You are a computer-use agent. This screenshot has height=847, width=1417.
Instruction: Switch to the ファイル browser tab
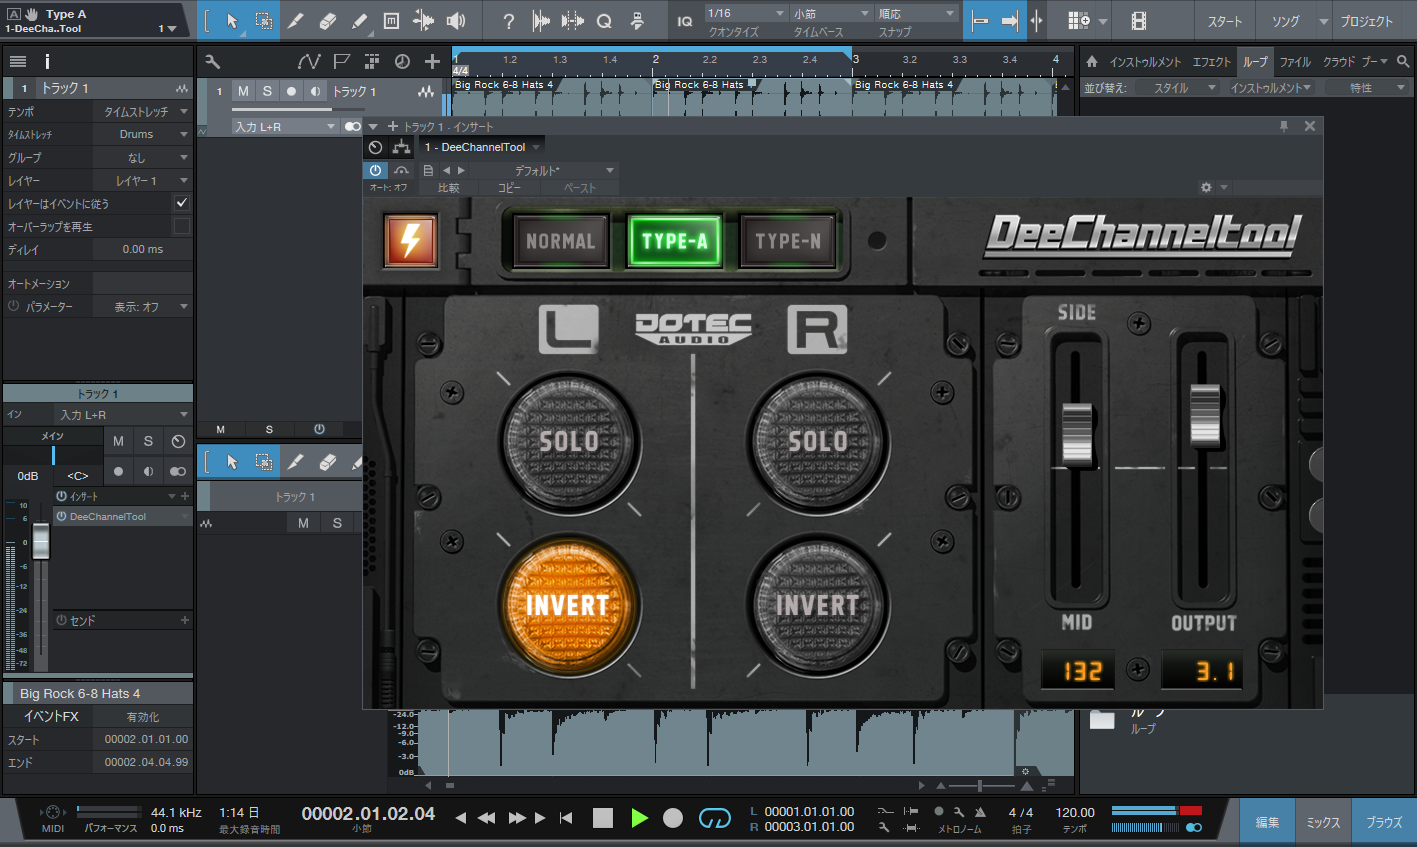pyautogui.click(x=1295, y=61)
